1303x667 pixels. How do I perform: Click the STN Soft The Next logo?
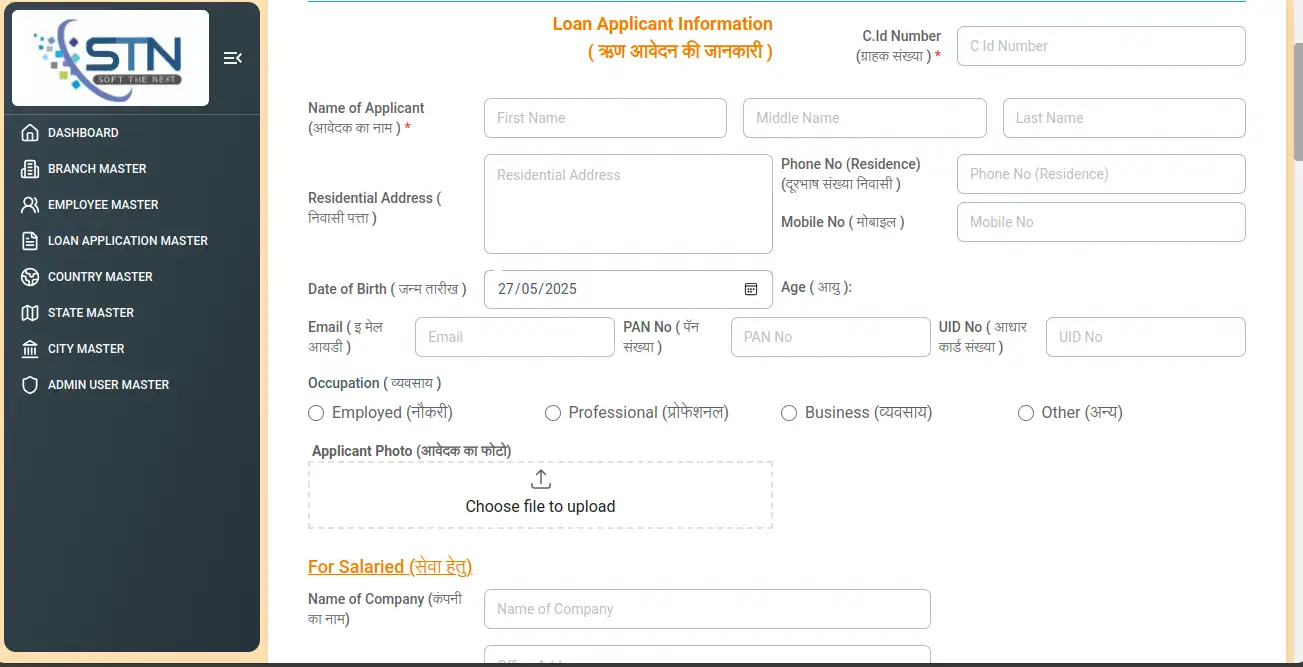[110, 58]
